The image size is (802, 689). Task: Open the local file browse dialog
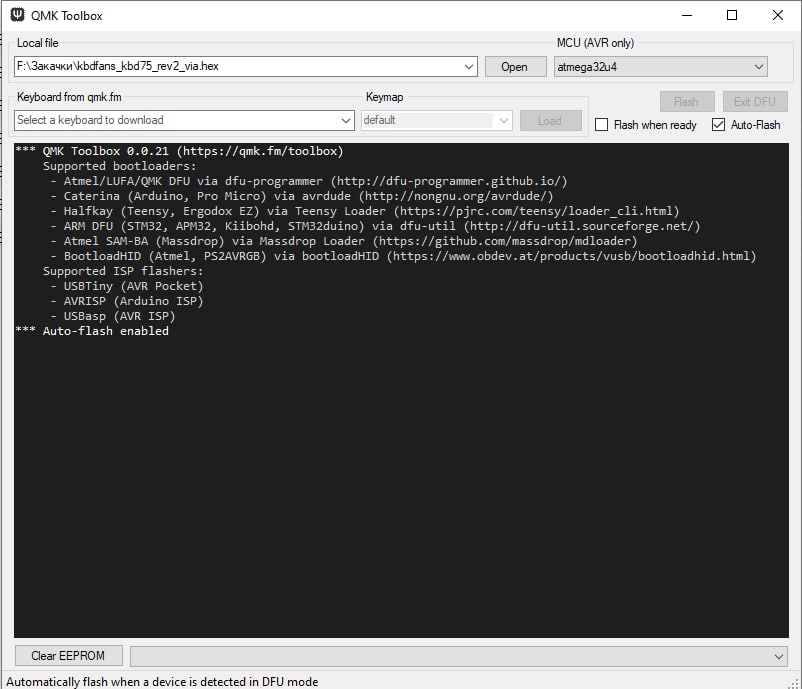pos(515,67)
